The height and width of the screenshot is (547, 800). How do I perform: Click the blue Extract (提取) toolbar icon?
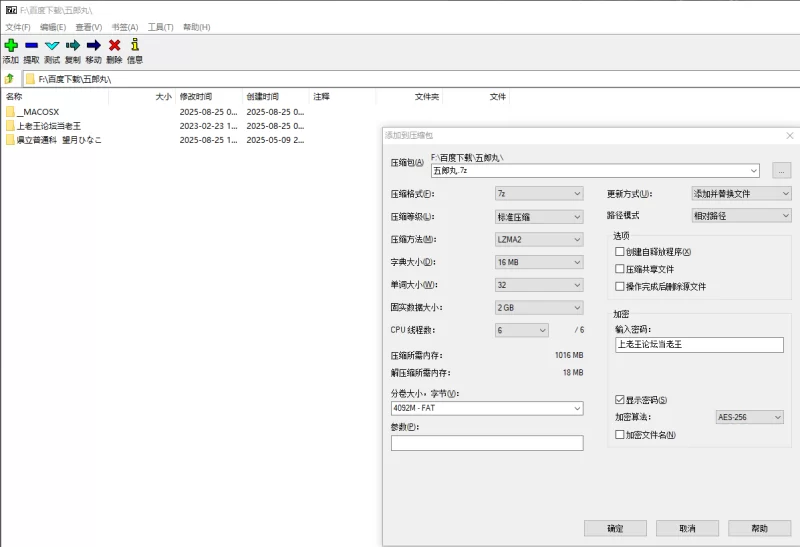click(31, 45)
